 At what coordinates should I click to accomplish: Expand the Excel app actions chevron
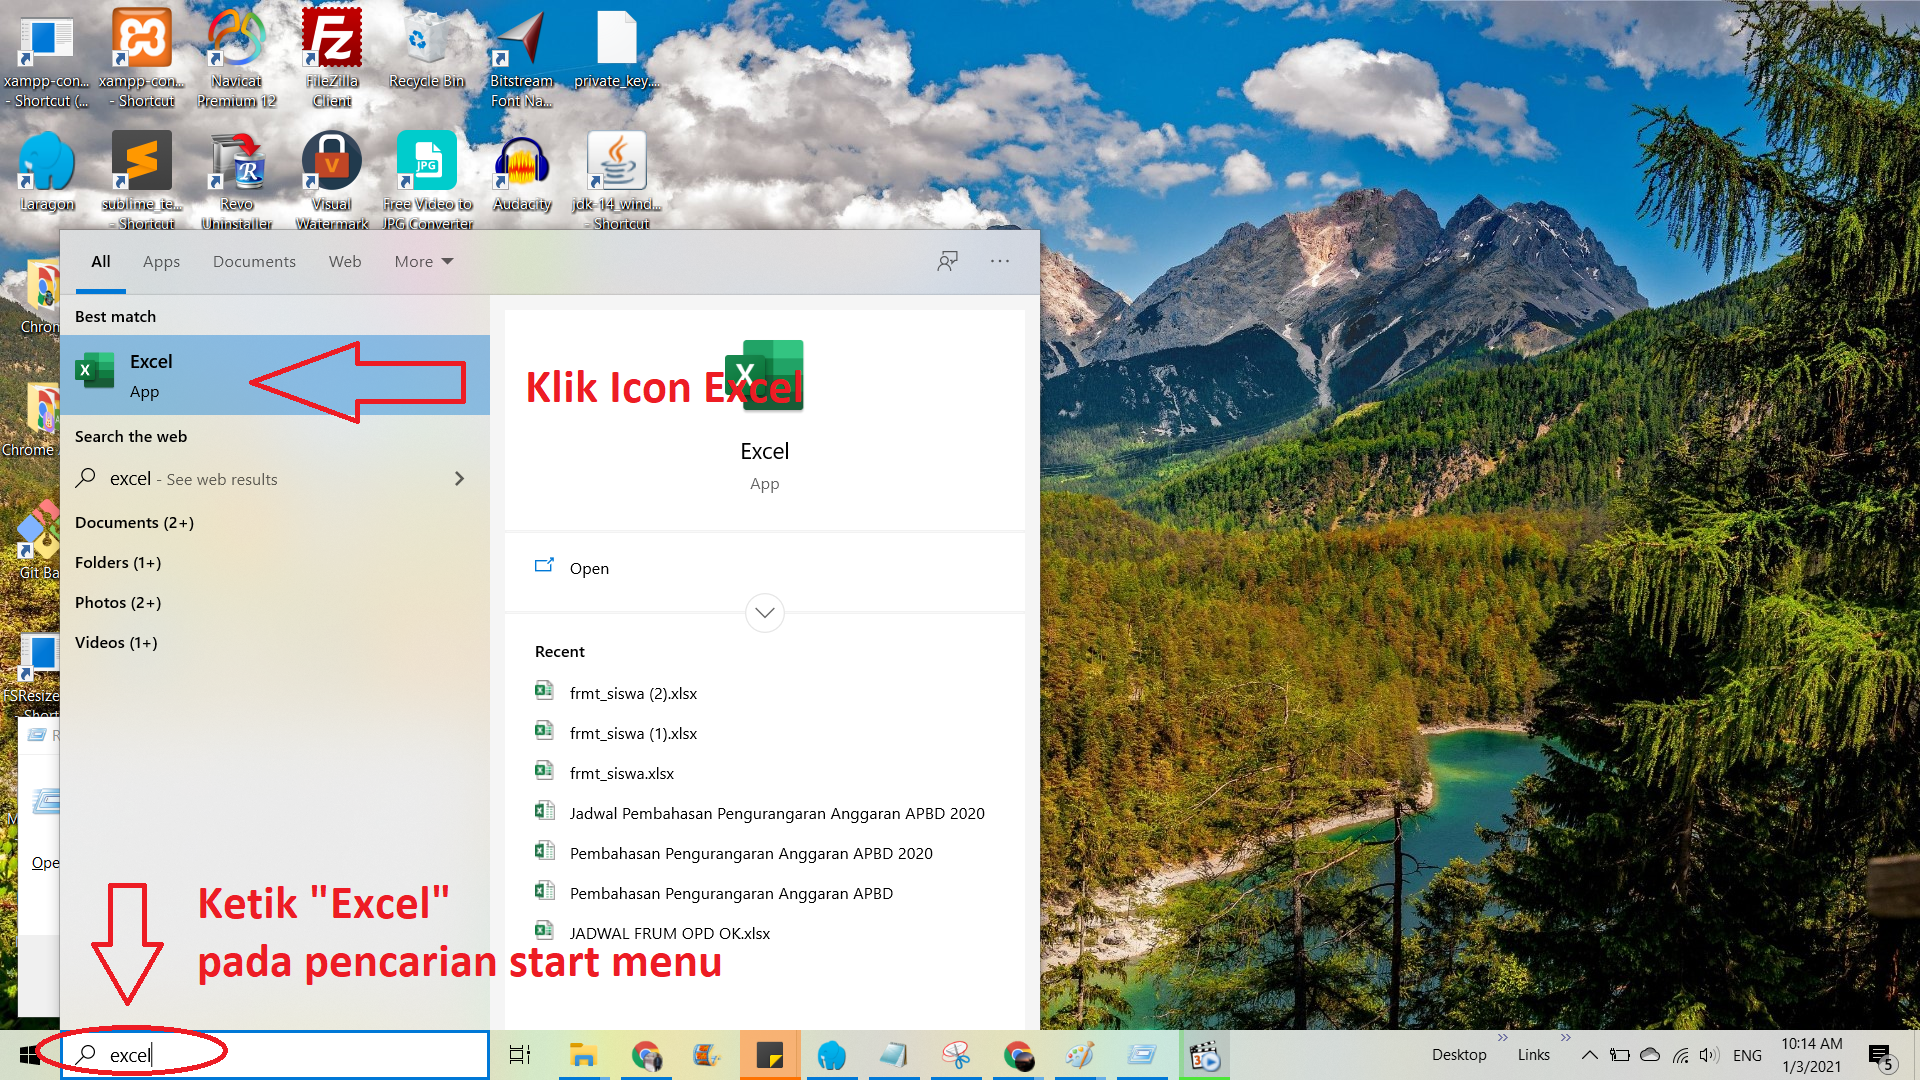765,613
